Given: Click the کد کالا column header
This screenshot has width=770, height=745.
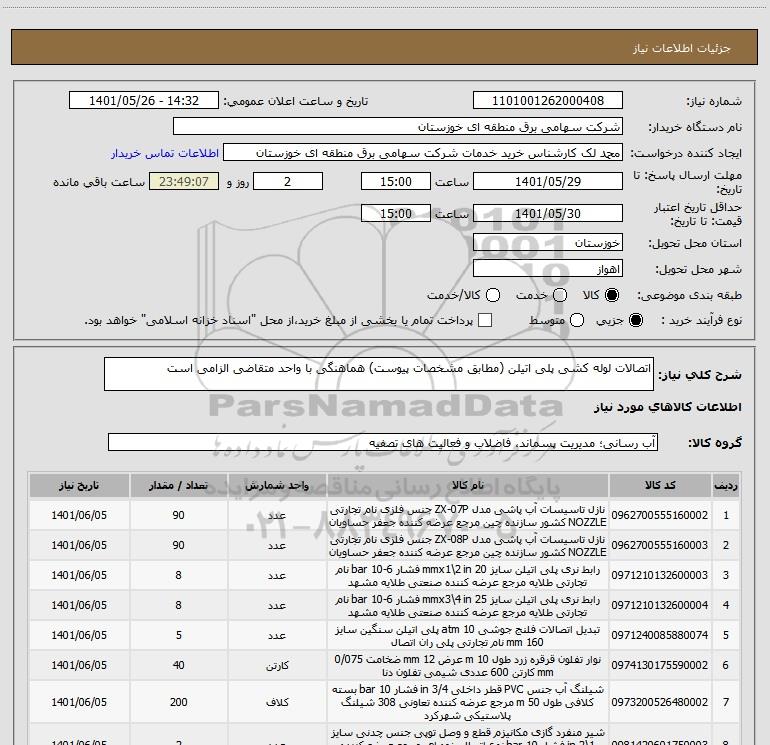Looking at the screenshot, I should point(658,485).
